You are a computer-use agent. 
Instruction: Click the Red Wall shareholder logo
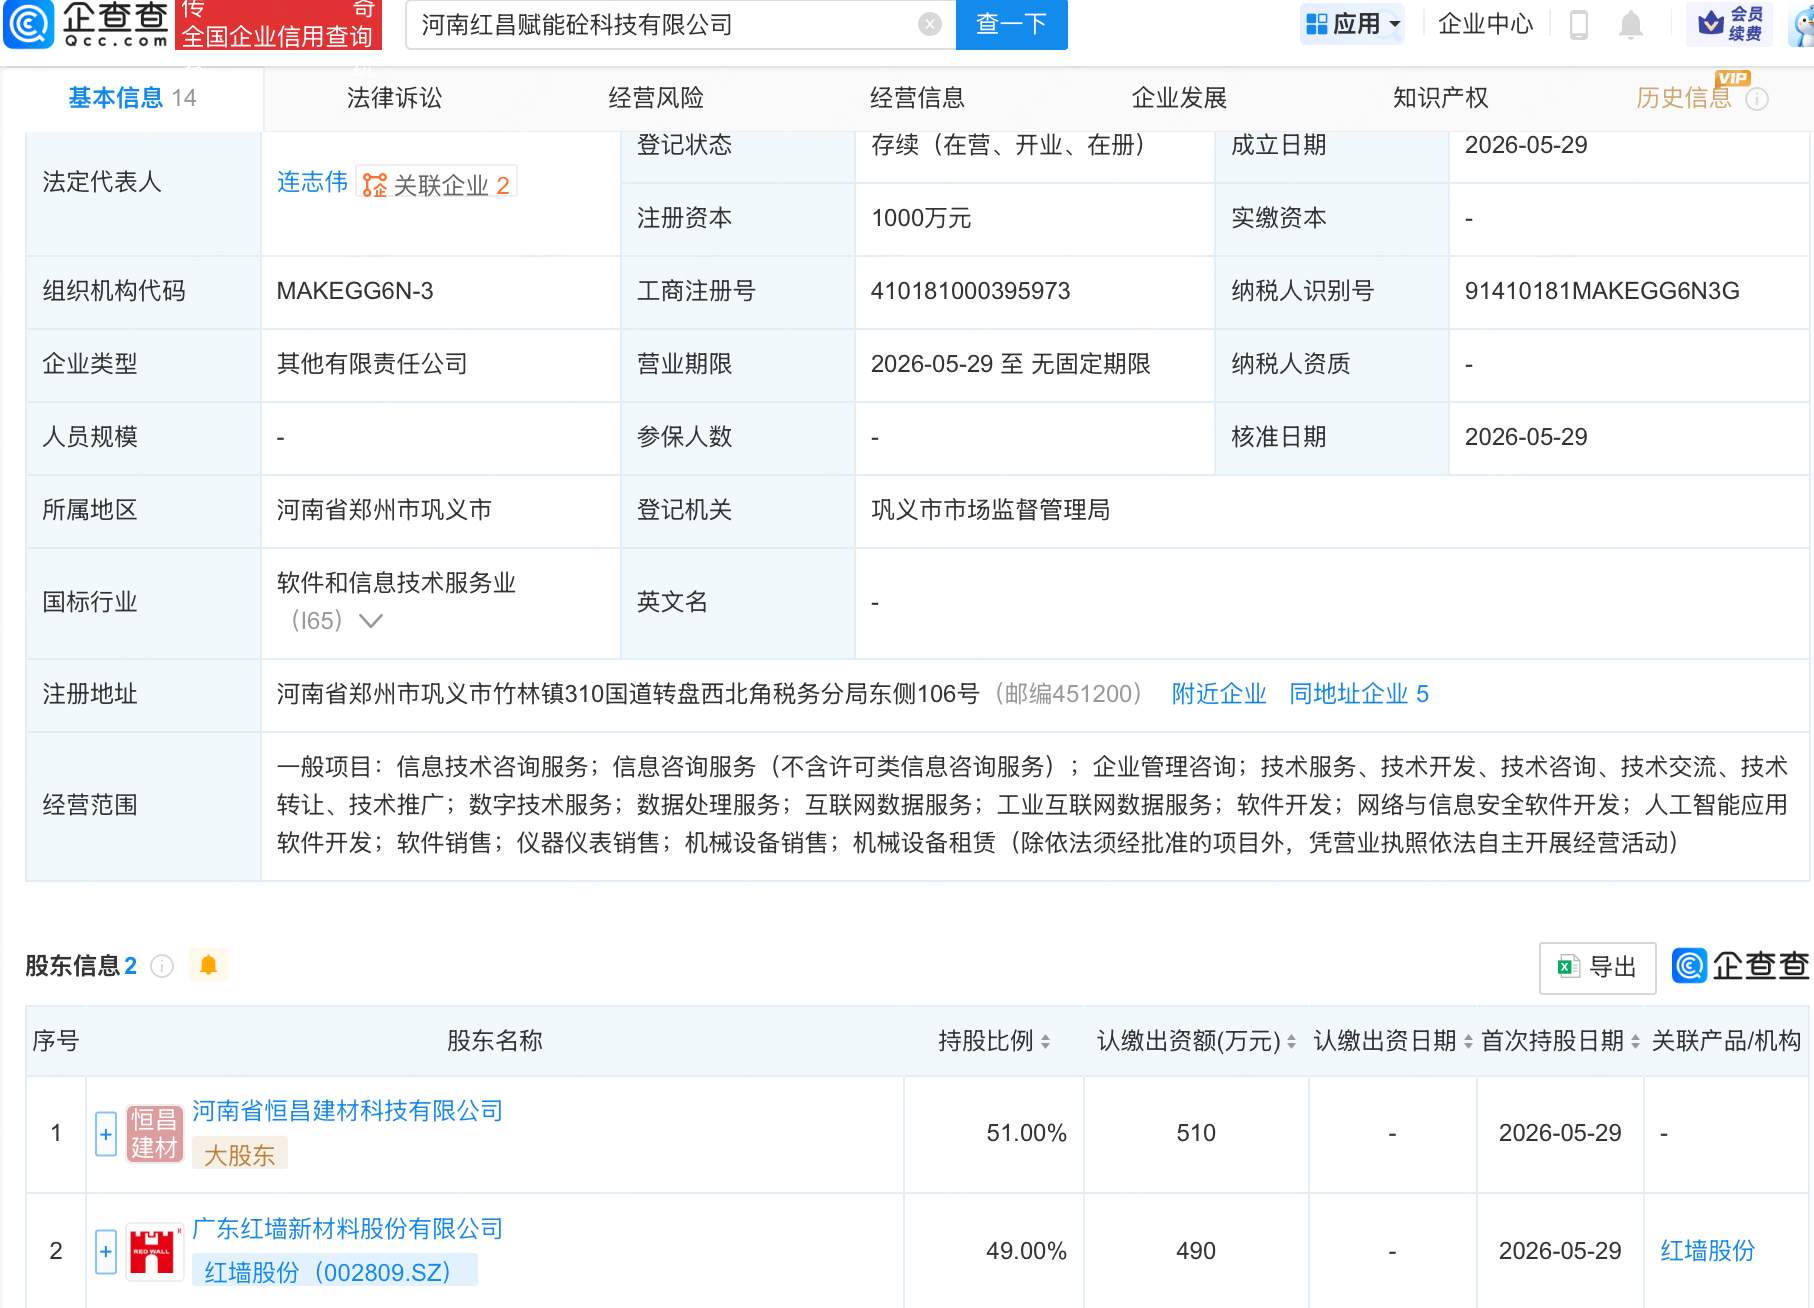tap(154, 1252)
